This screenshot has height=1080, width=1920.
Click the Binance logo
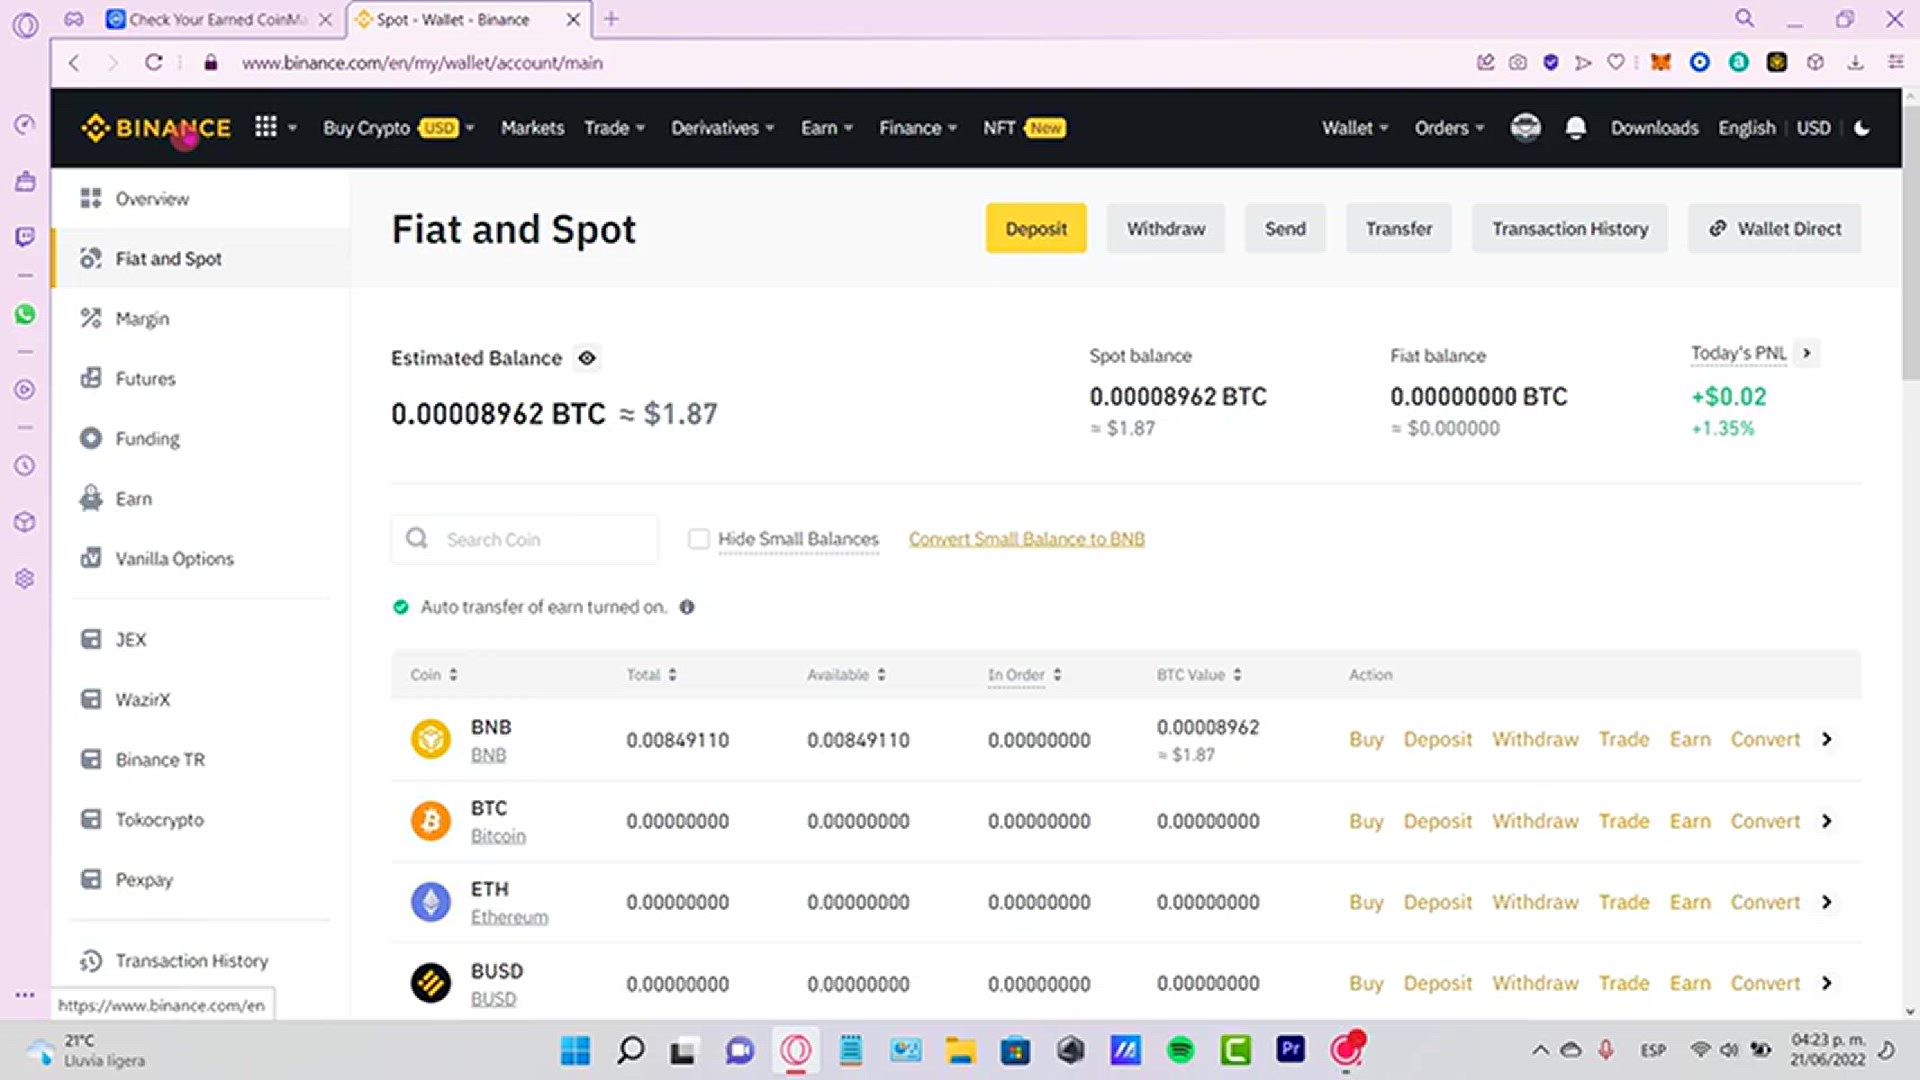click(156, 128)
